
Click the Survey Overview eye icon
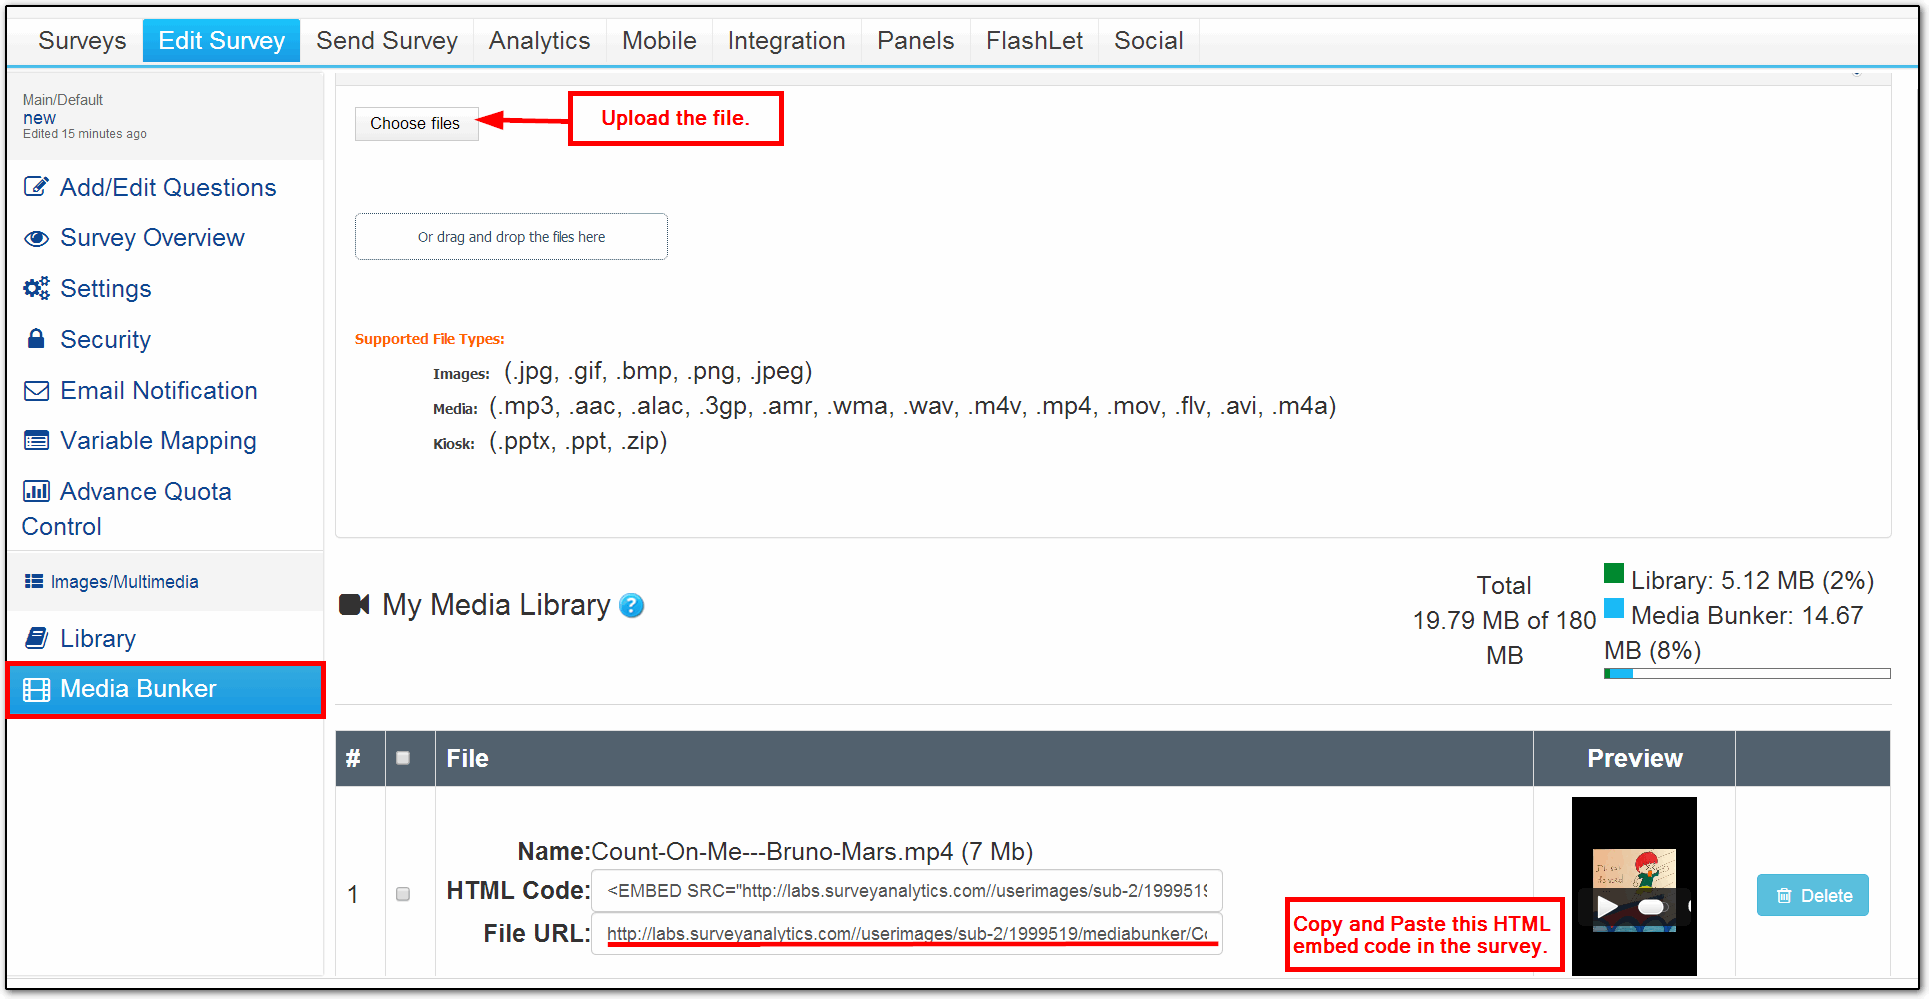click(36, 238)
